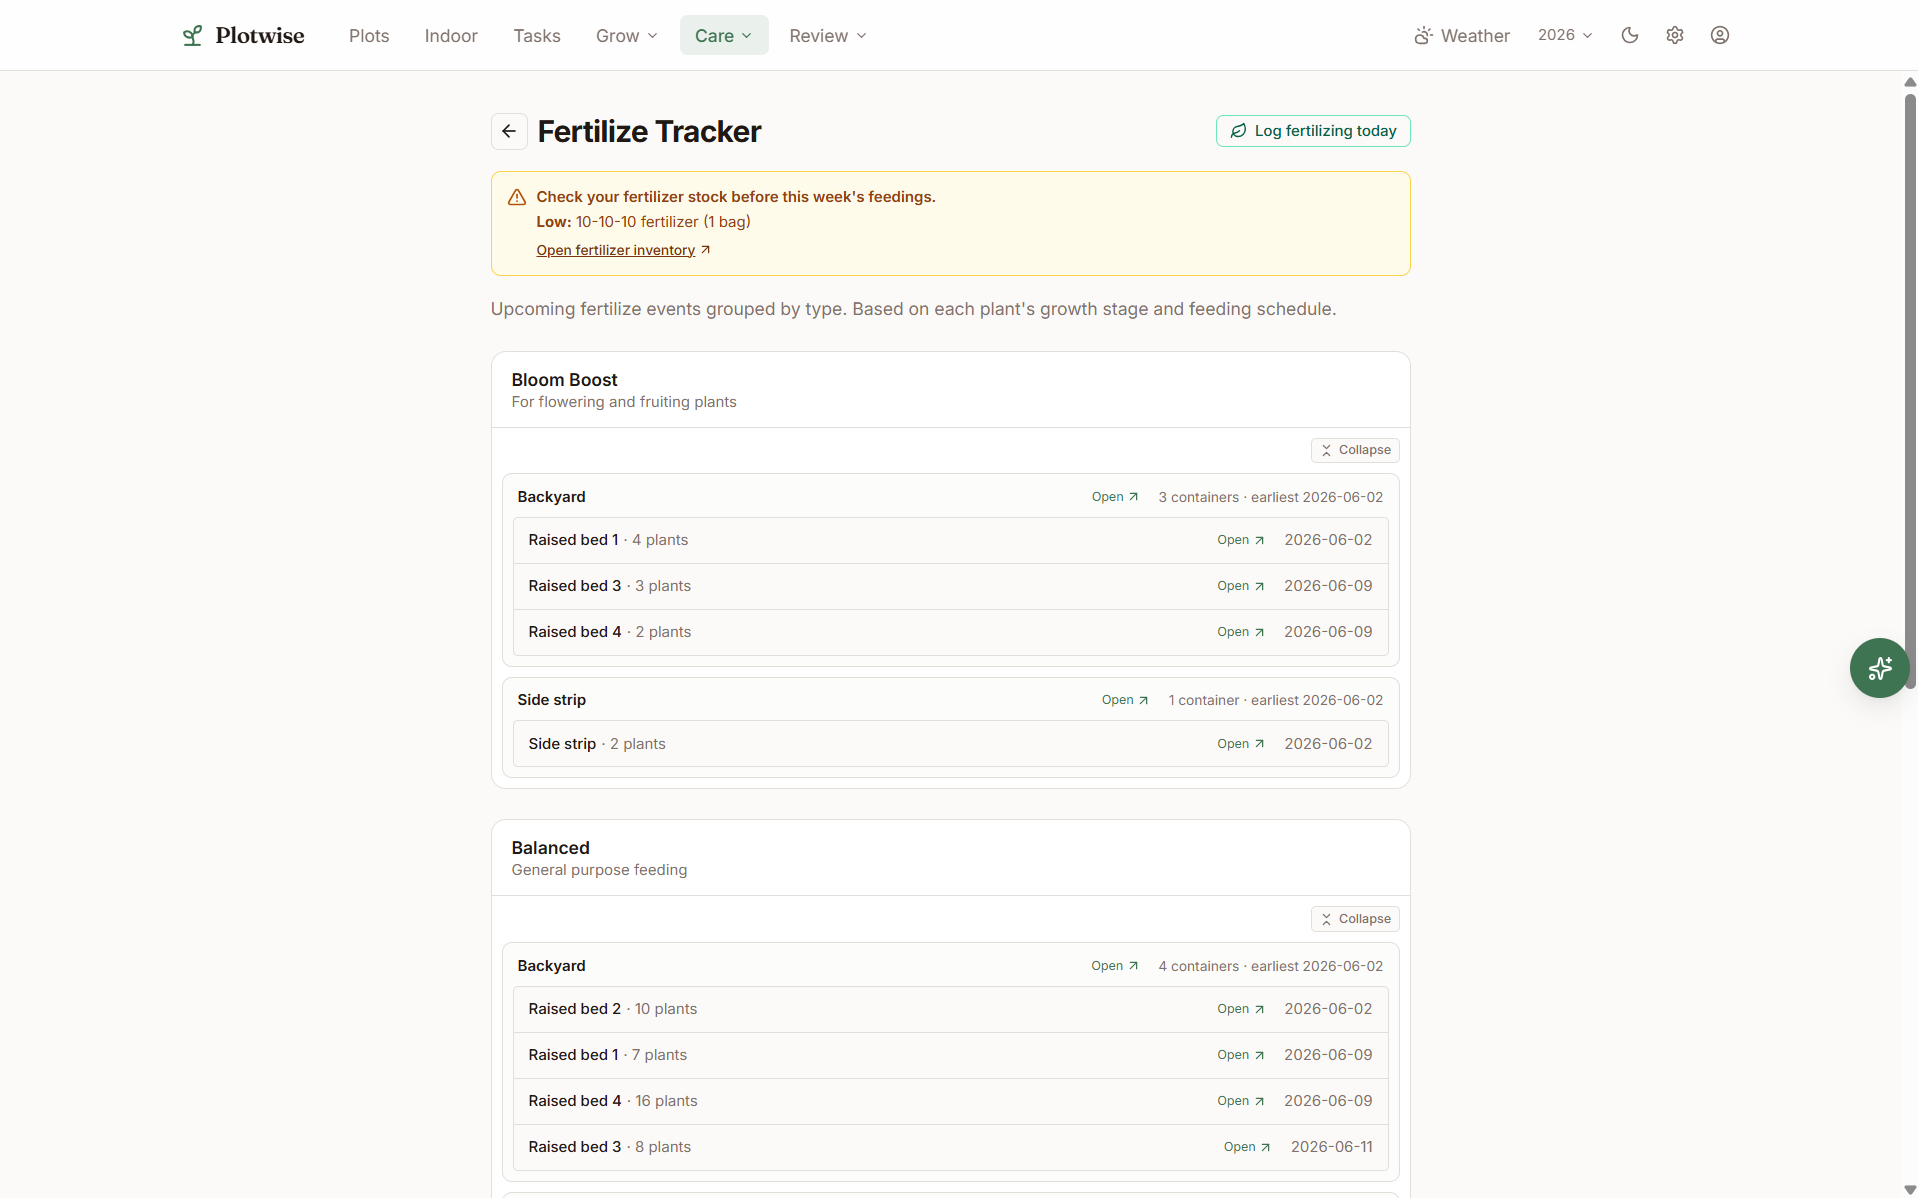This screenshot has height=1198, width=1918.
Task: Open Raised bed 1 with 4 plants
Action: 1241,540
